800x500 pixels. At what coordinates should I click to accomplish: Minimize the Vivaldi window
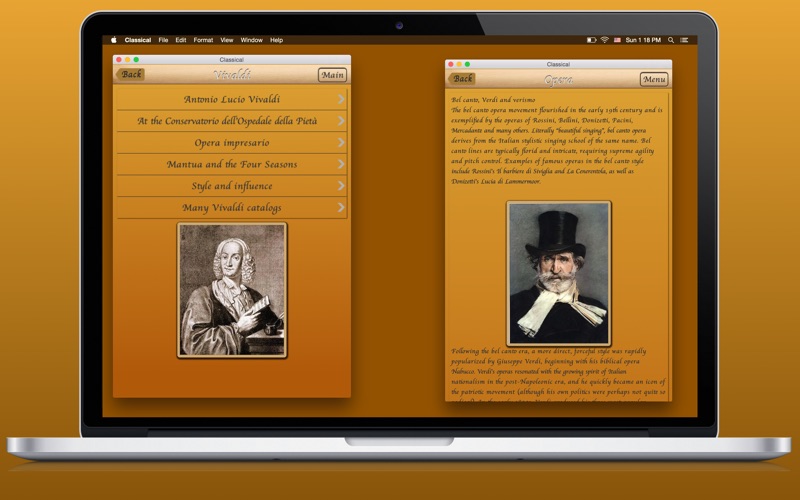pos(128,60)
